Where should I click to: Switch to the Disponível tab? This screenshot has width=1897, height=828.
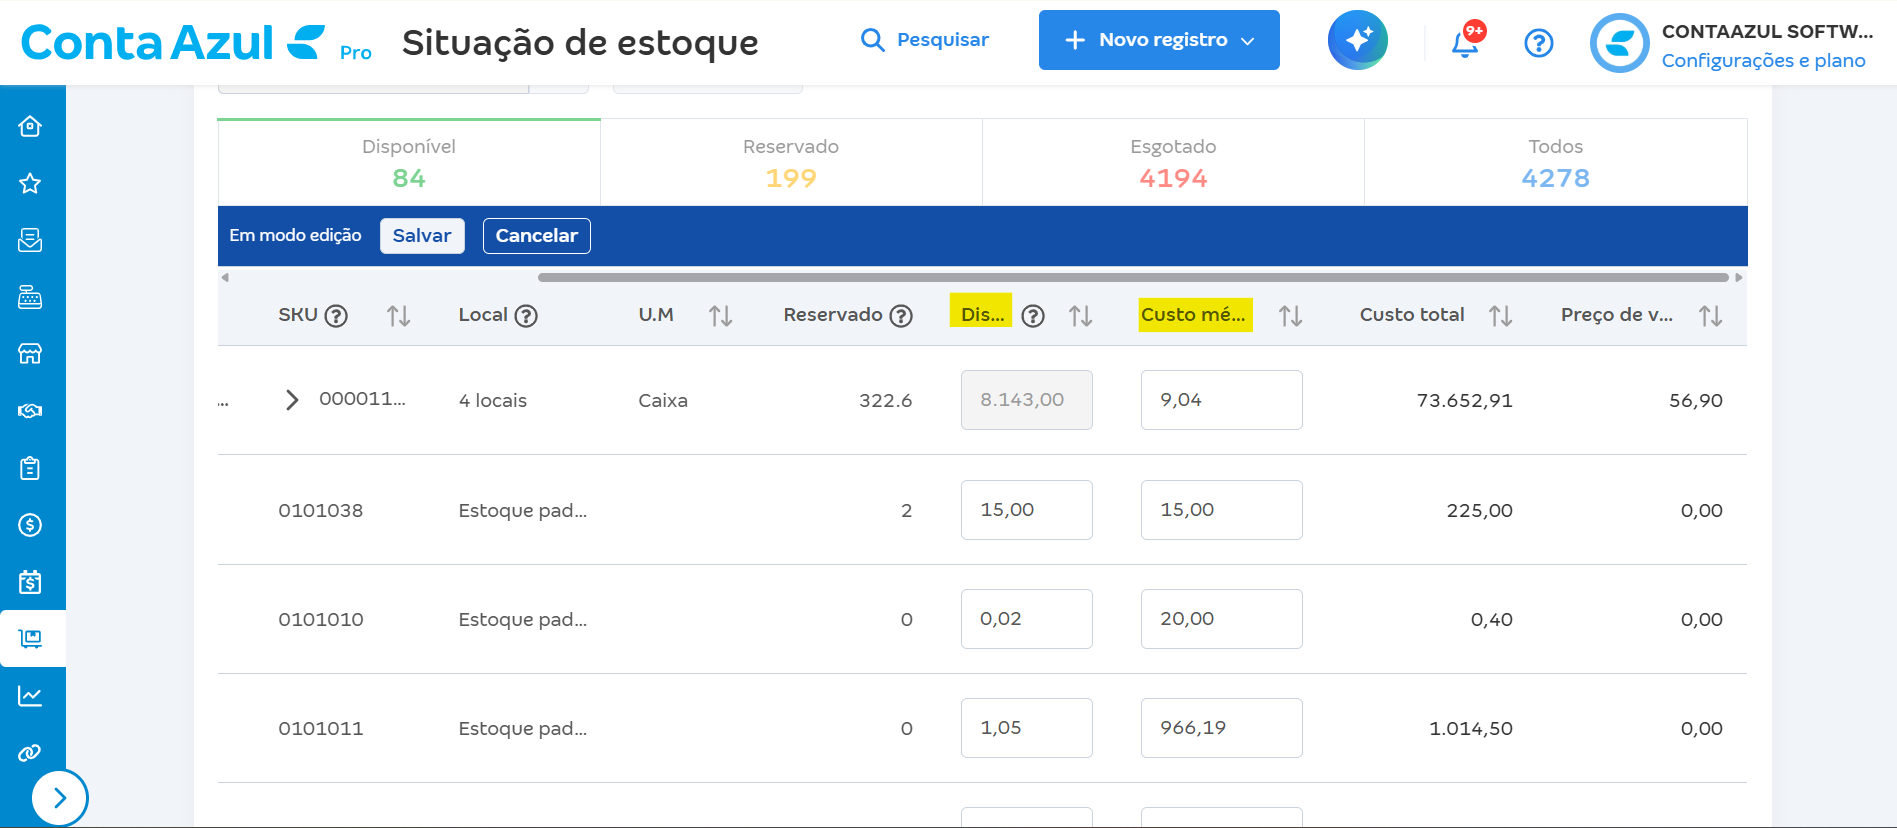coord(409,163)
